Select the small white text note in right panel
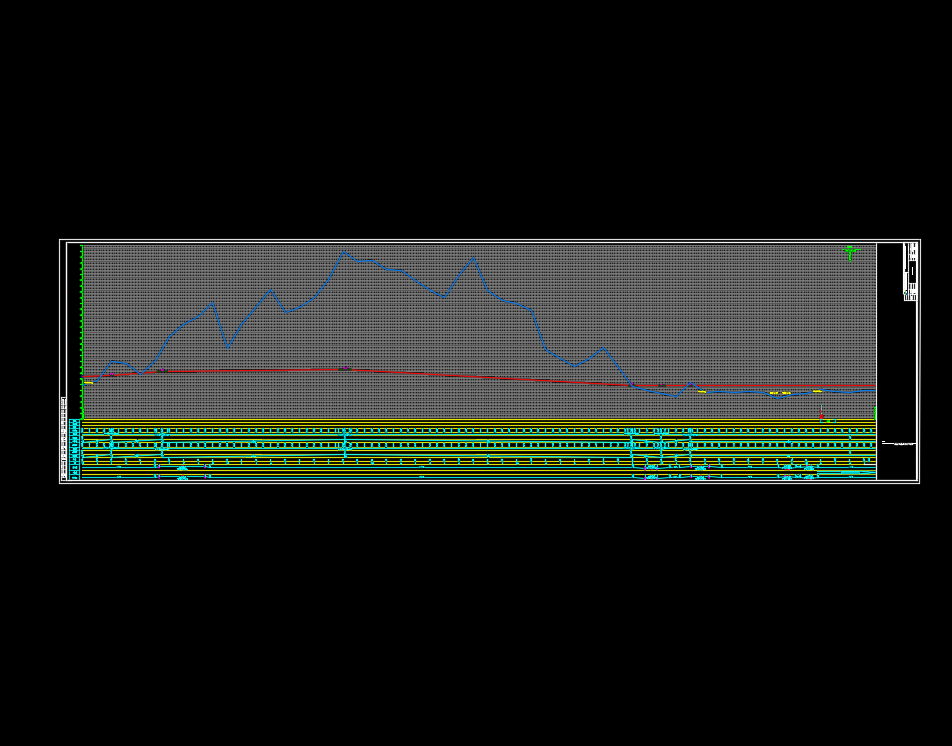The image size is (952, 746). (900, 443)
